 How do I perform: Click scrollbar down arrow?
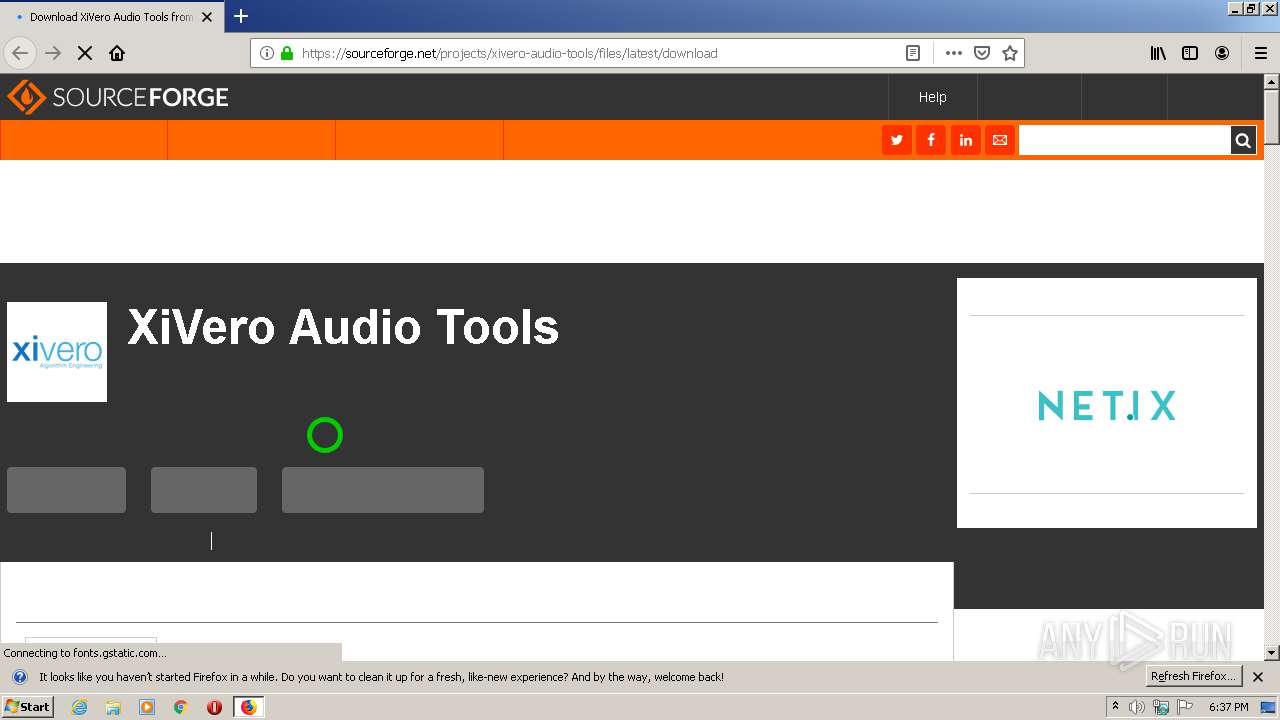[x=1272, y=653]
